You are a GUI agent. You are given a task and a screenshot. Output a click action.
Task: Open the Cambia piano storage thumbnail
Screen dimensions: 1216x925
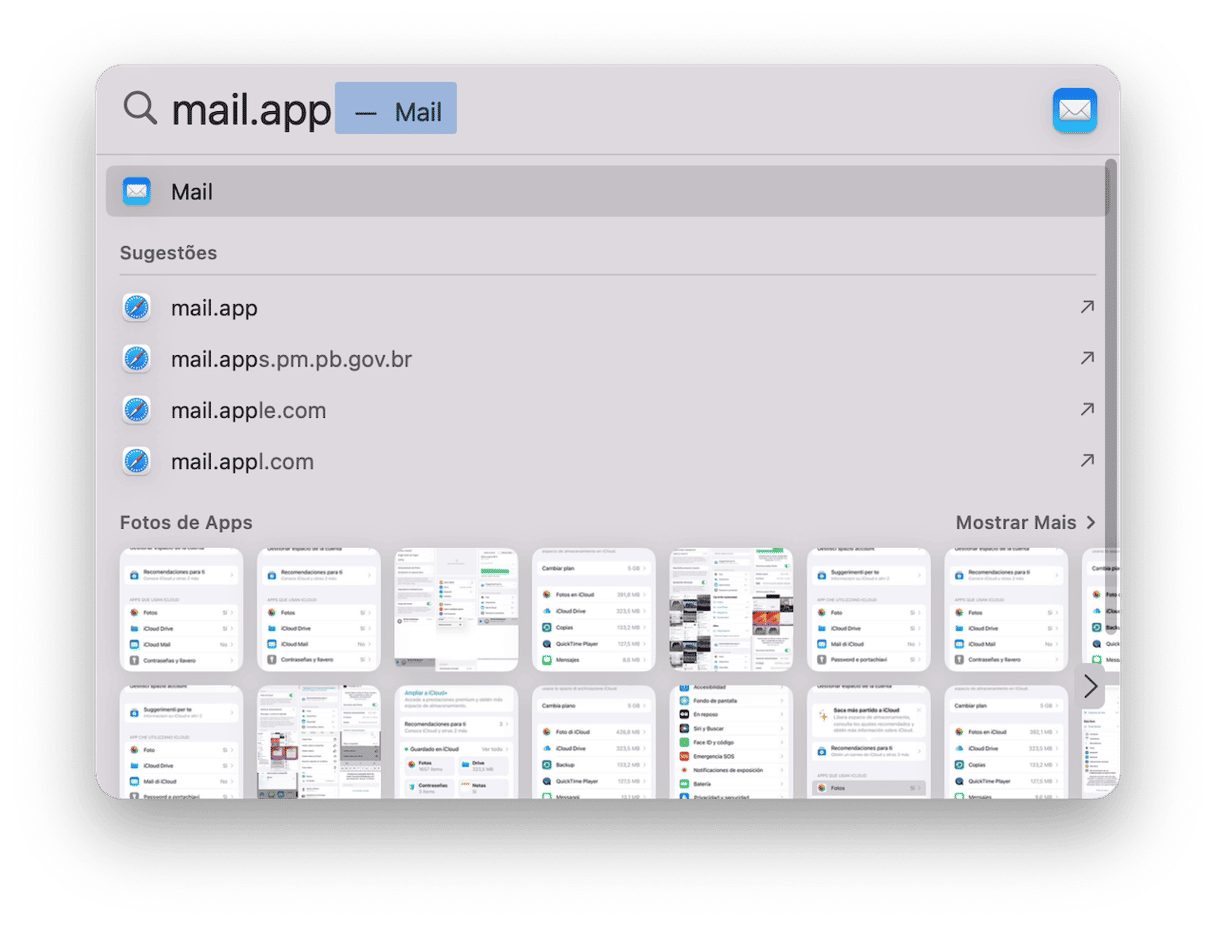pyautogui.click(x=594, y=741)
